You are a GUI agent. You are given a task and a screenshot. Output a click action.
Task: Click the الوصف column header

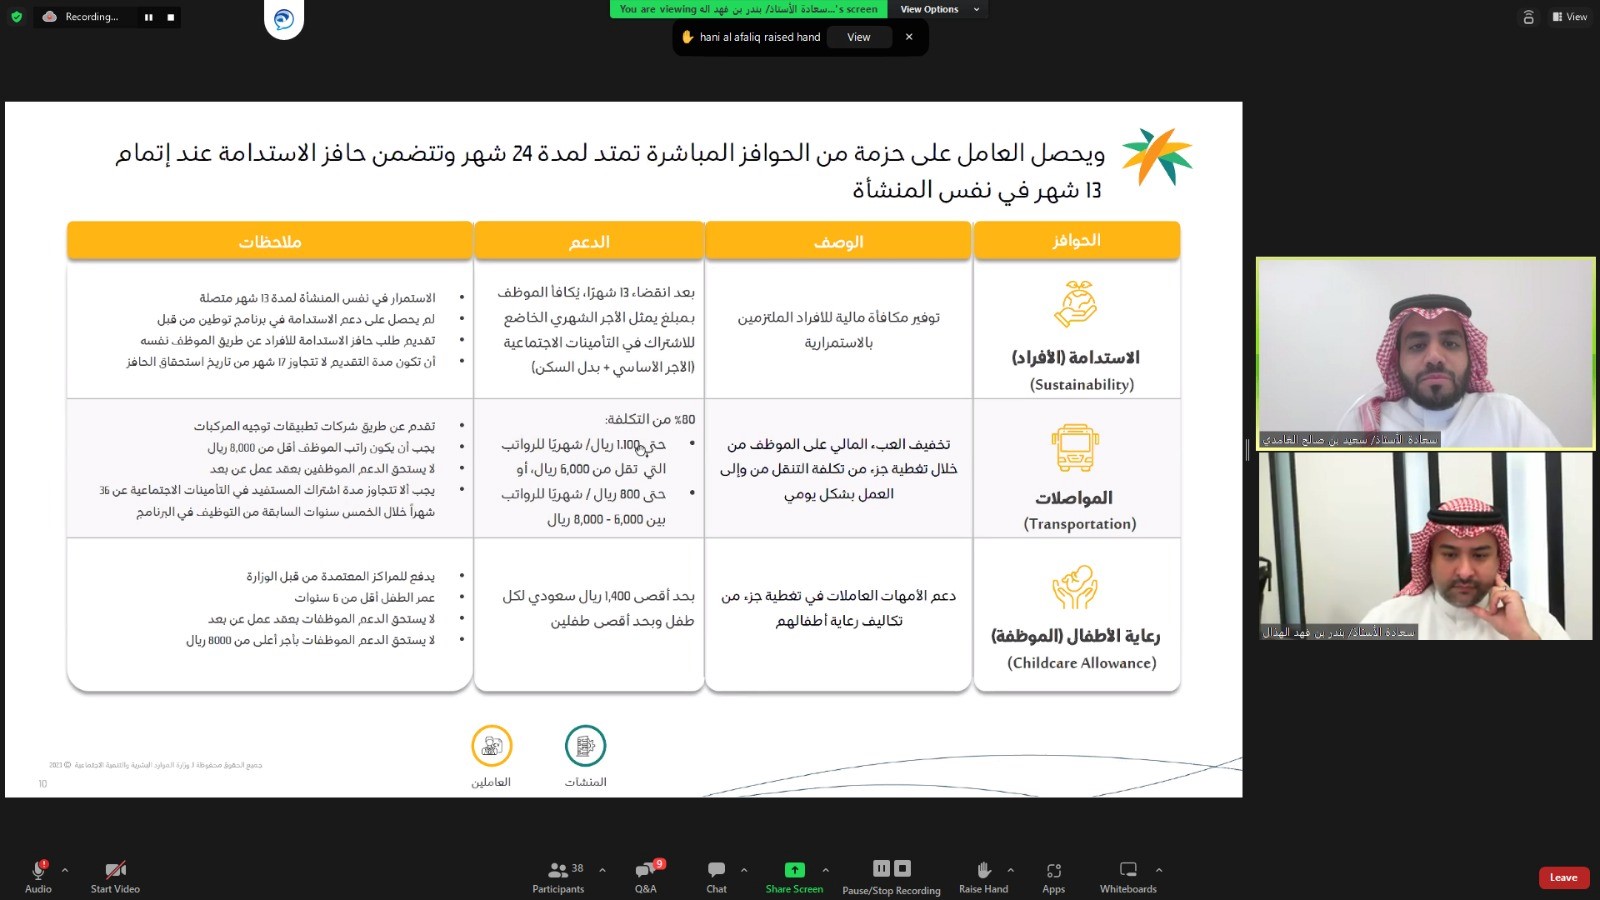point(838,242)
